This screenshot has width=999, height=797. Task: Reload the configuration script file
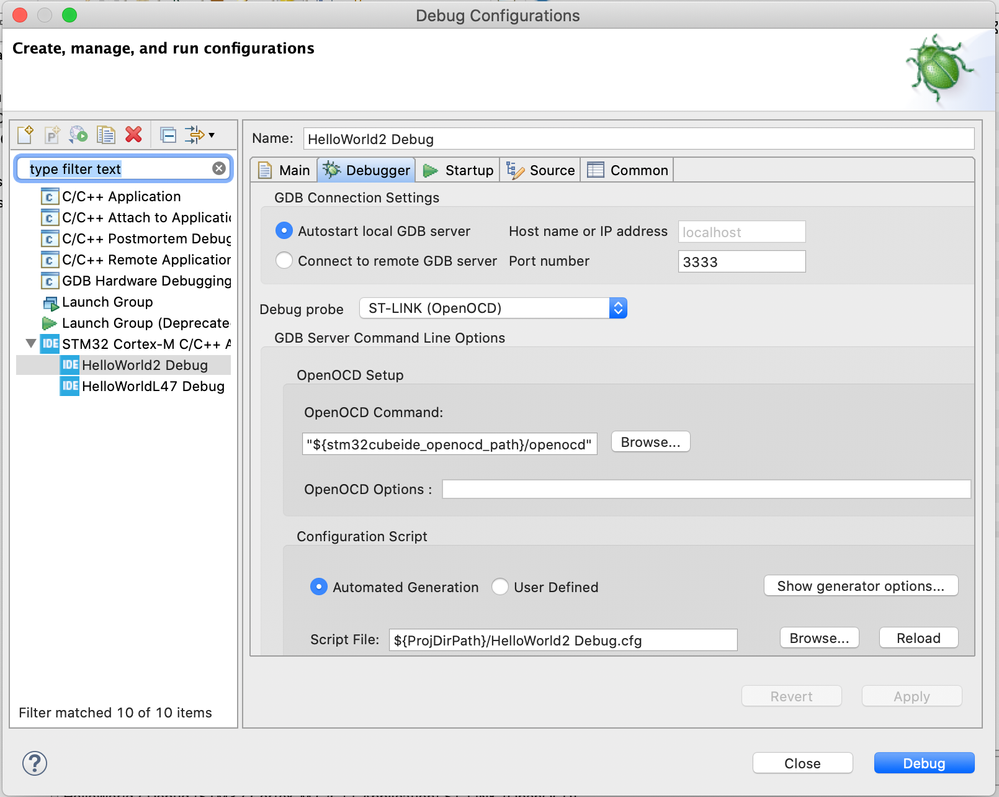coord(919,638)
